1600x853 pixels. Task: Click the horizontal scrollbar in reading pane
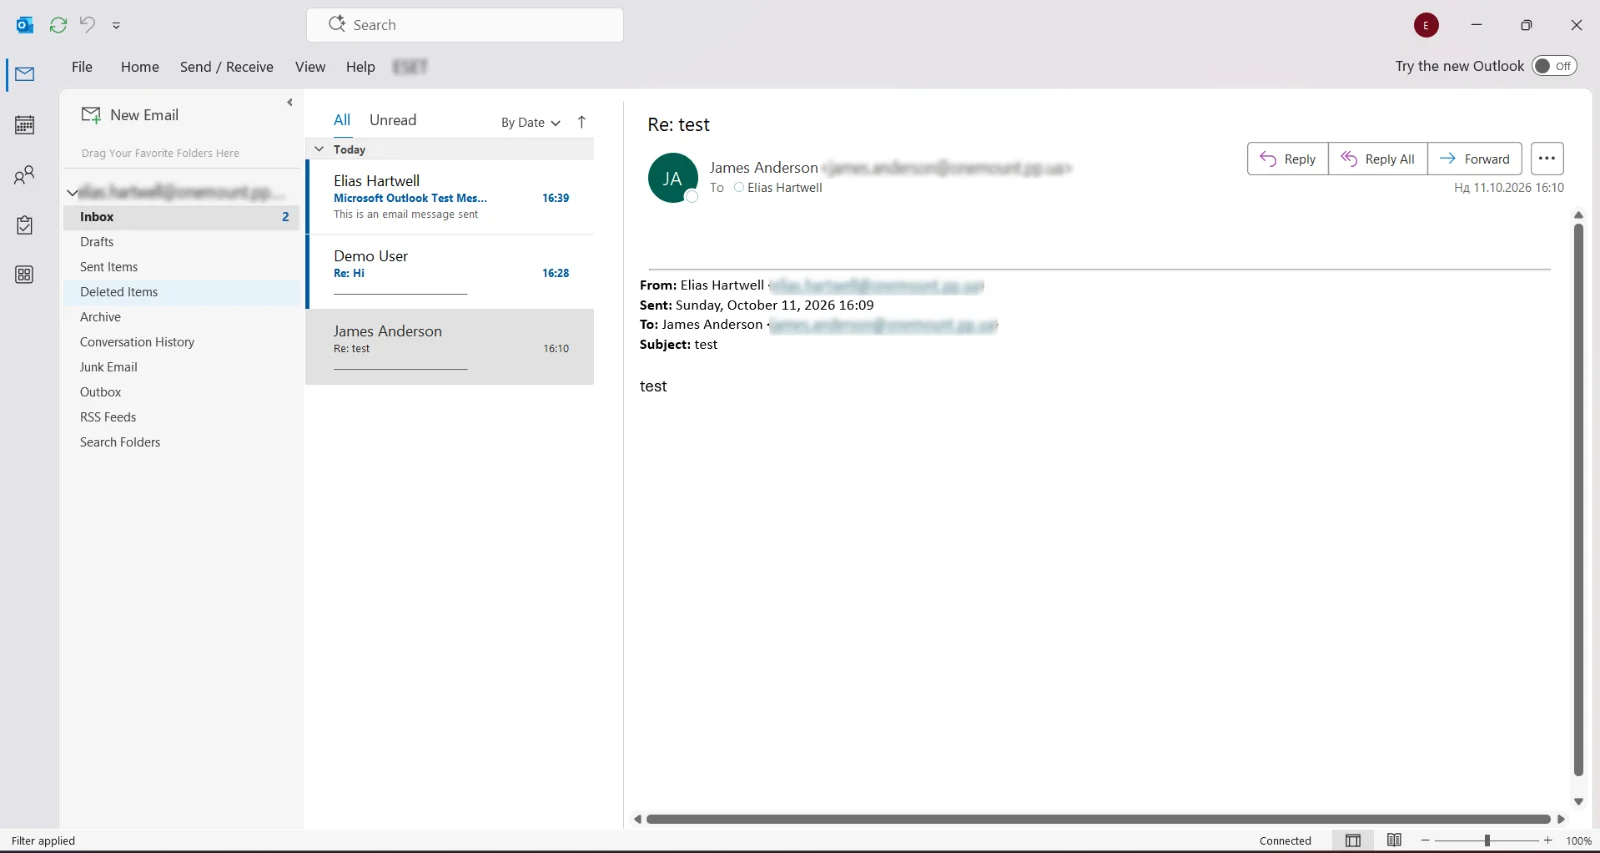tap(1098, 819)
